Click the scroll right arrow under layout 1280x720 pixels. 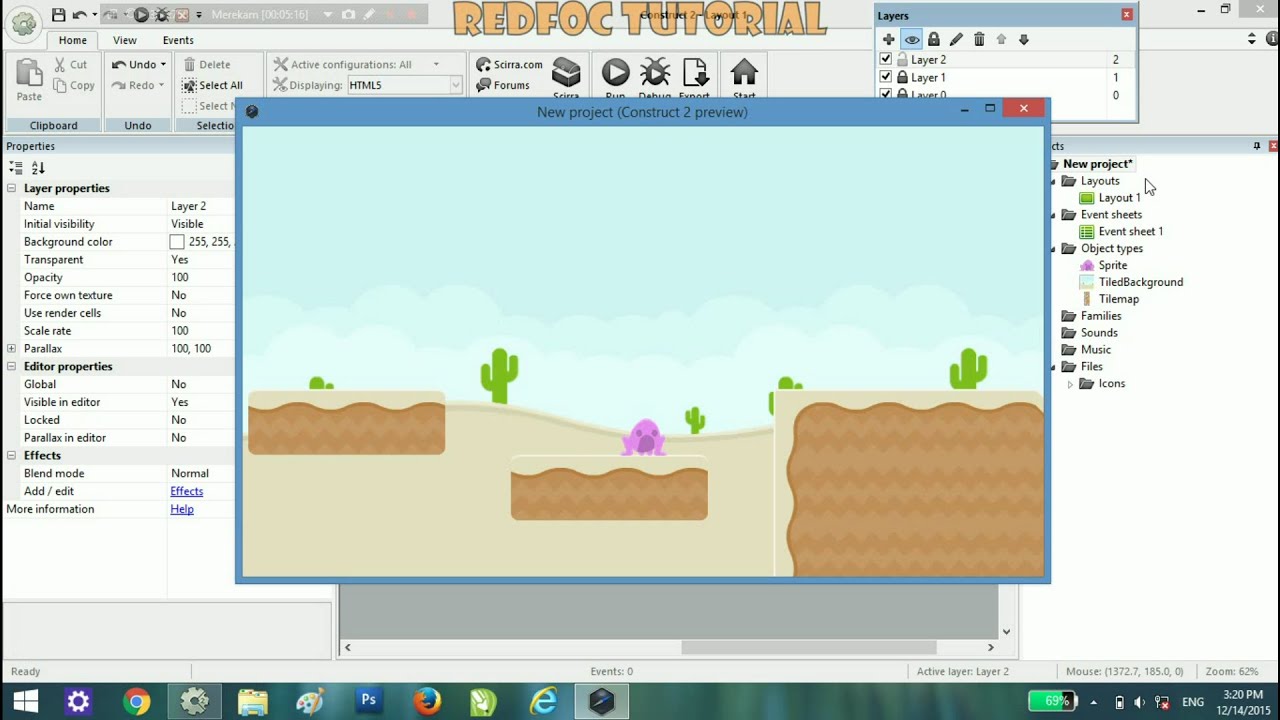(x=991, y=647)
